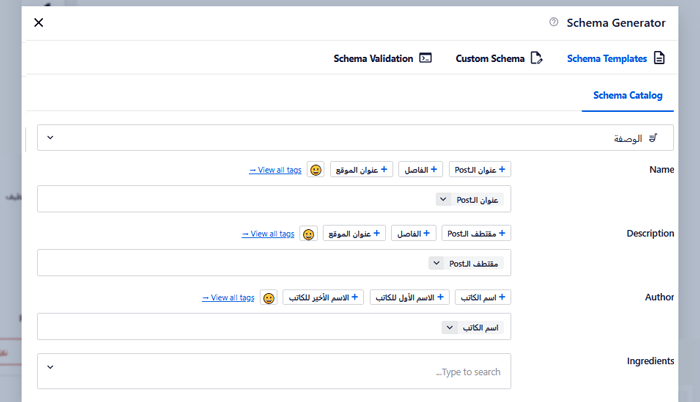Image resolution: width=700 pixels, height=402 pixels.
Task: Add عنوان الموقع tag in Description row
Action: point(354,233)
